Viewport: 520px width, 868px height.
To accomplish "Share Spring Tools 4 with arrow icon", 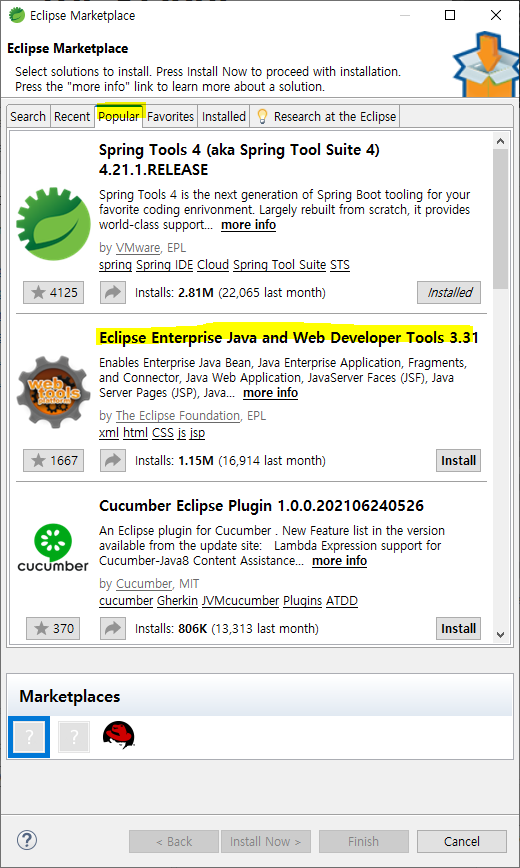I will click(113, 292).
